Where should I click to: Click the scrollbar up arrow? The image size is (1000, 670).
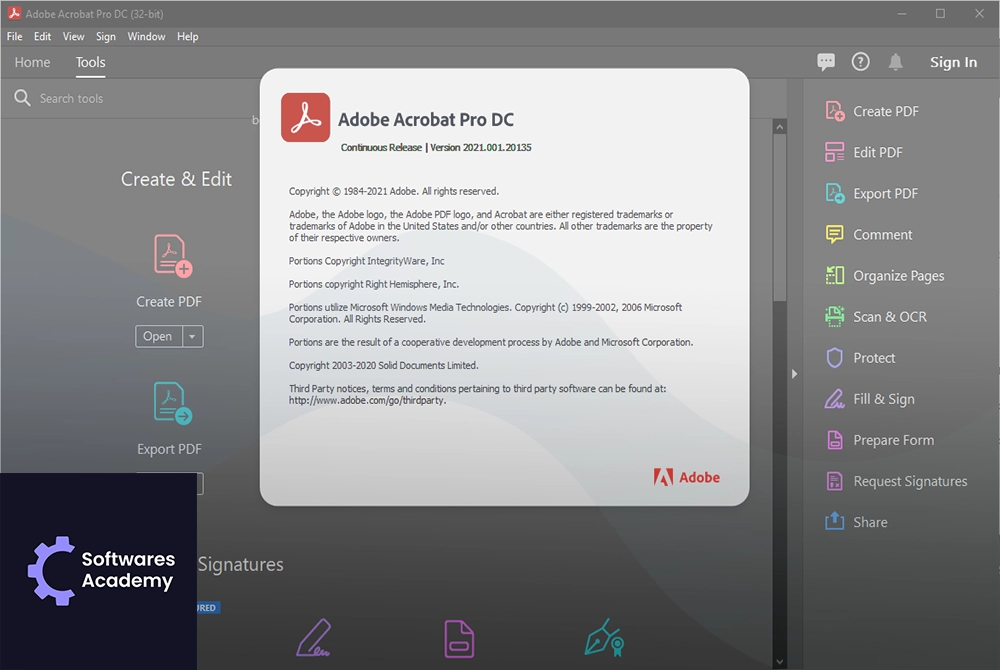pos(779,127)
